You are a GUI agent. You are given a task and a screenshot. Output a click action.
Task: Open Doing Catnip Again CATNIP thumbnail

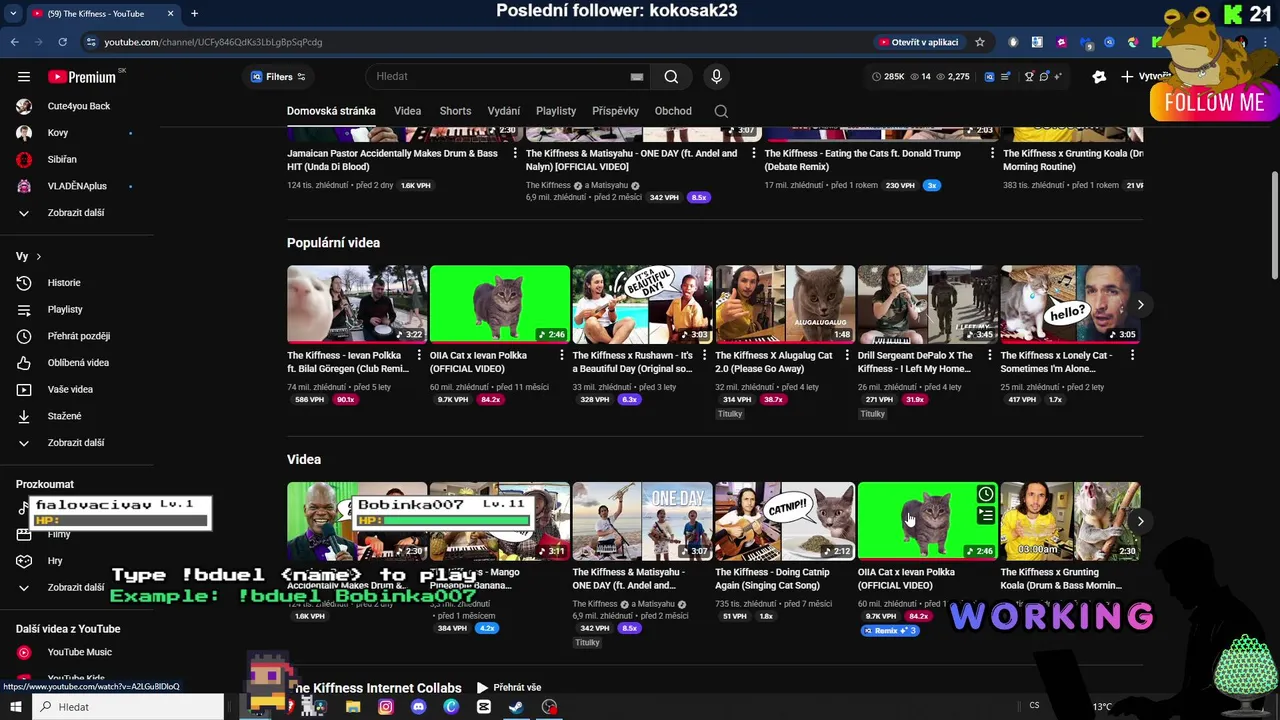tap(785, 521)
